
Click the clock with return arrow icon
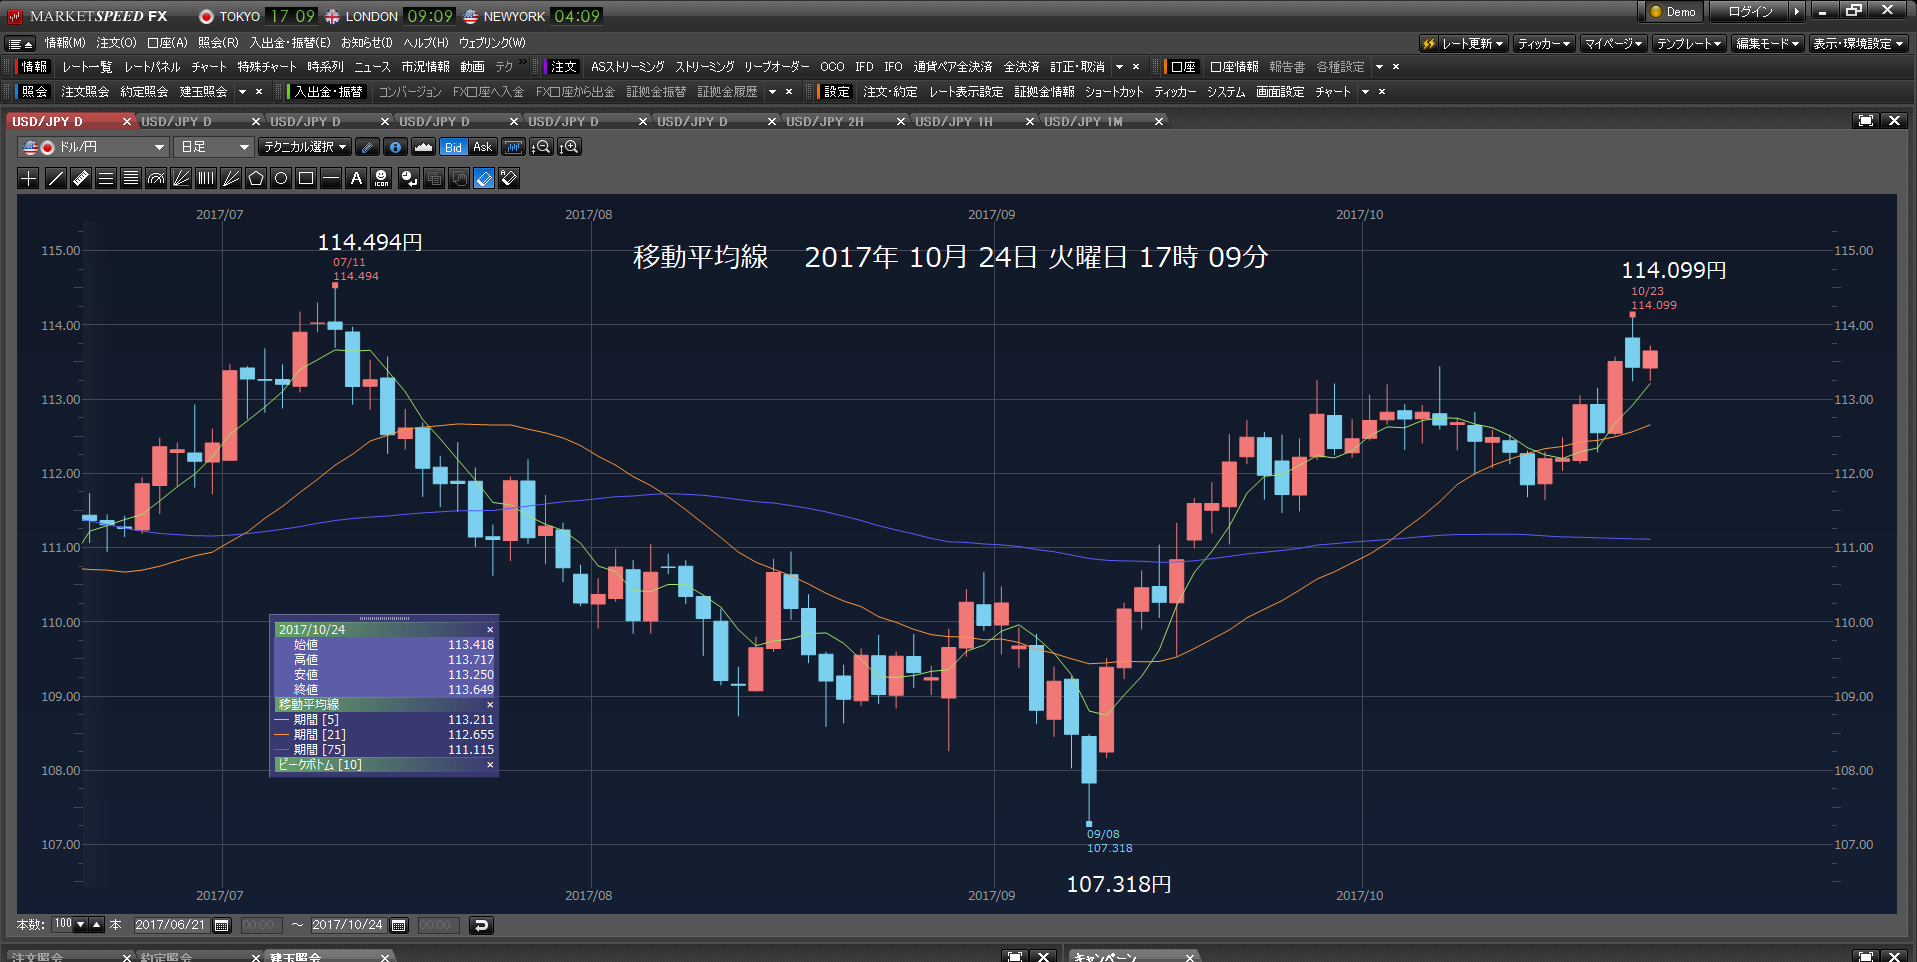pyautogui.click(x=408, y=178)
